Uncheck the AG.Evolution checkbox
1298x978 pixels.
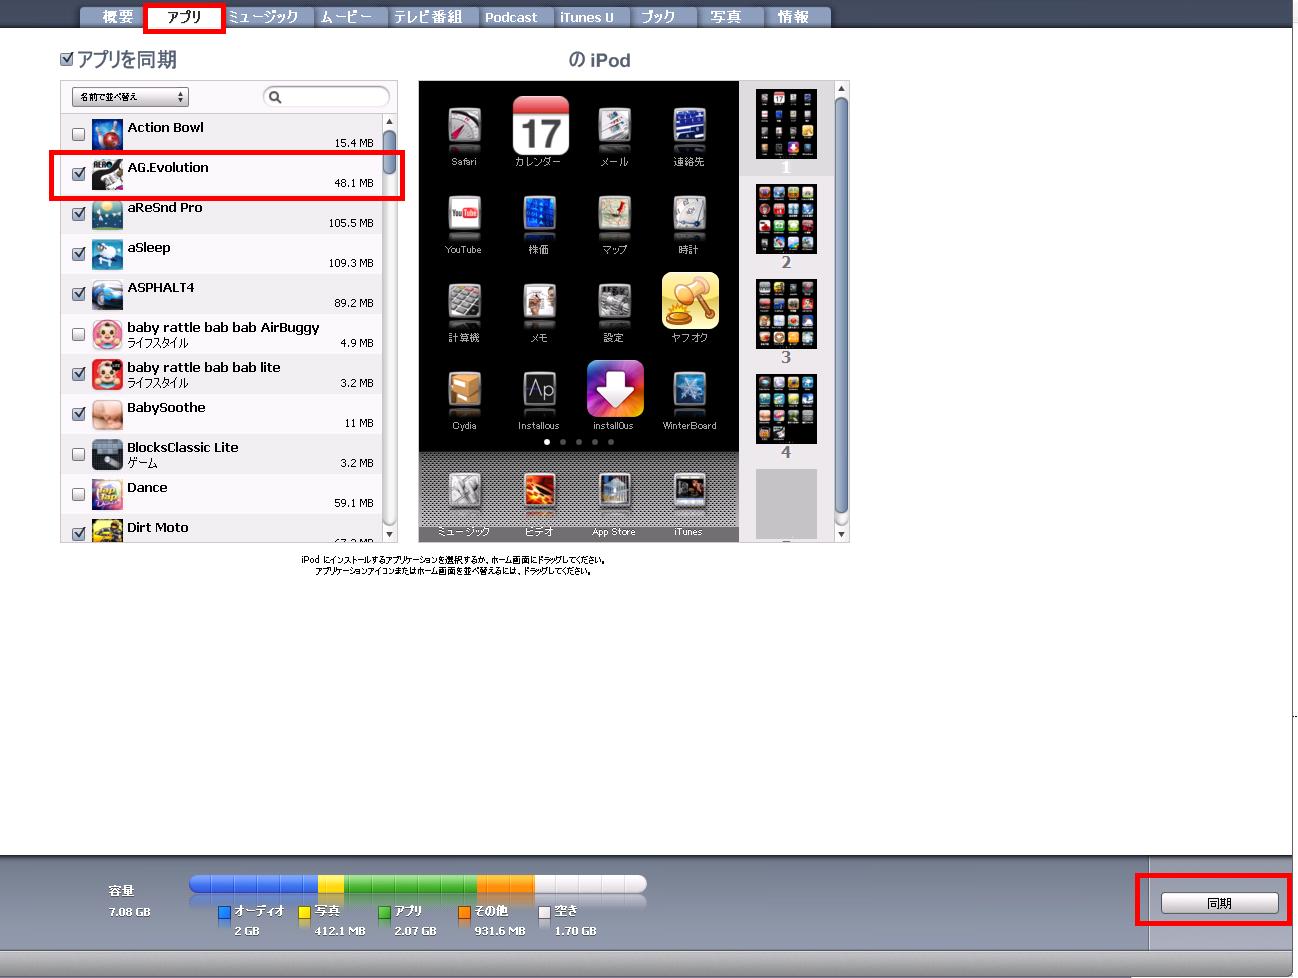click(79, 174)
